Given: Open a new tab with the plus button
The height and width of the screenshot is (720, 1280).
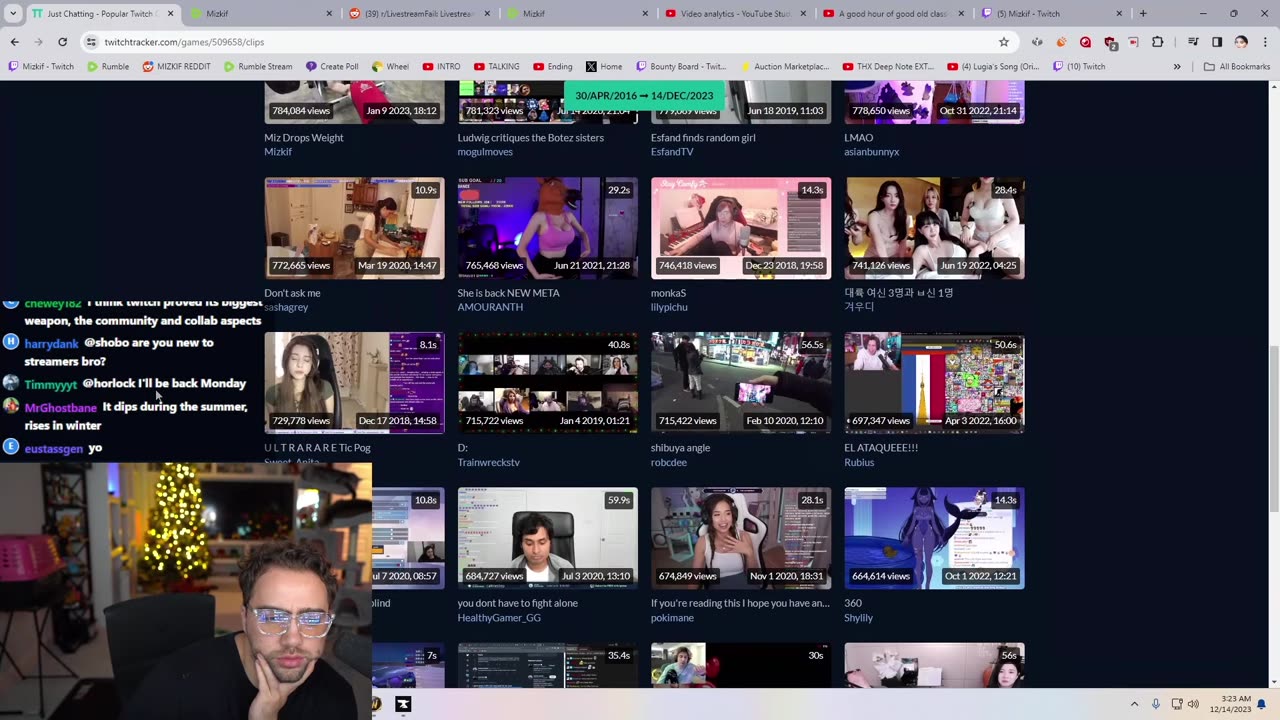Looking at the screenshot, I should (1143, 14).
